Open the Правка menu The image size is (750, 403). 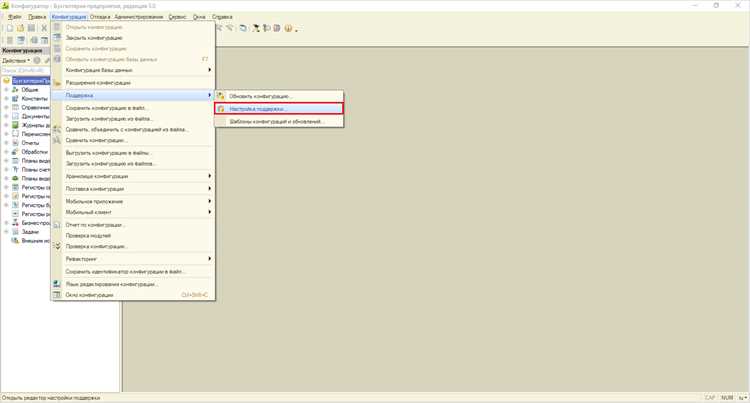(x=37, y=17)
